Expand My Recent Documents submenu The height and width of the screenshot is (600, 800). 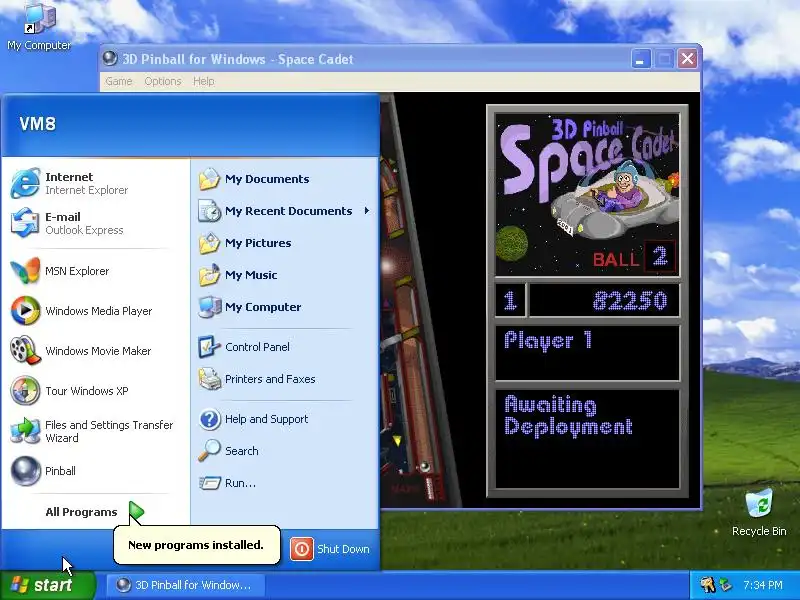pyautogui.click(x=285, y=211)
